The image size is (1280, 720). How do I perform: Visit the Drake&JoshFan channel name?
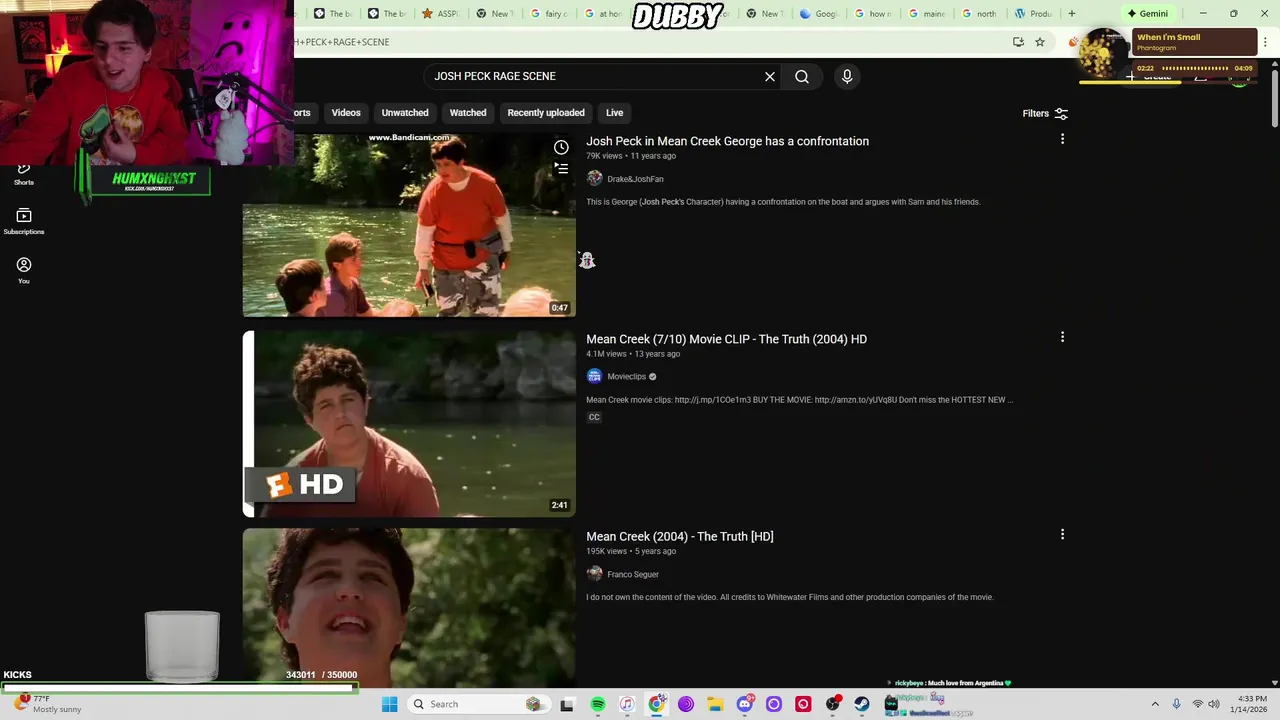pyautogui.click(x=635, y=179)
